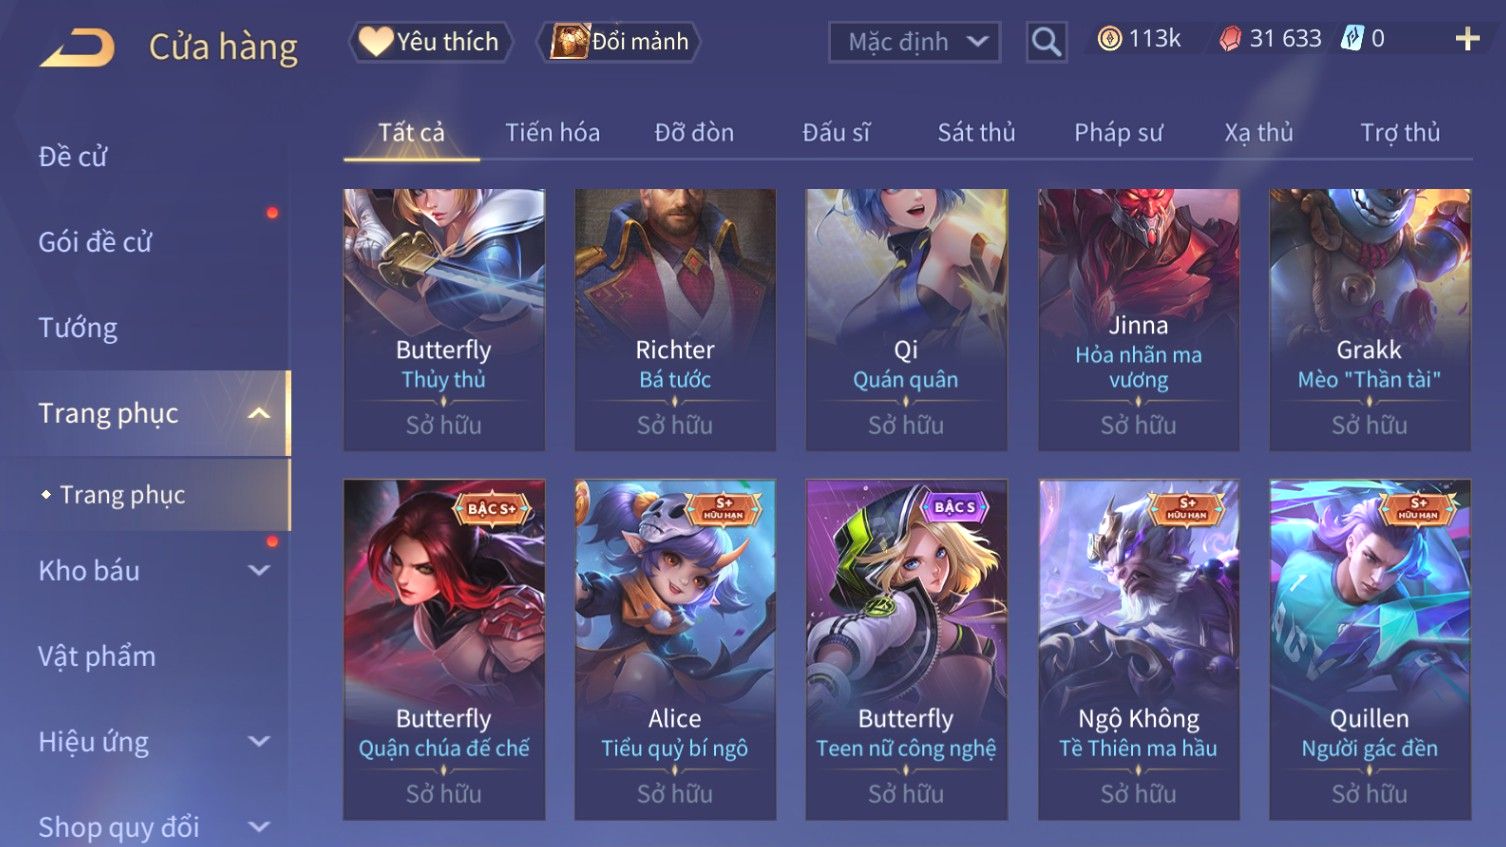Expand the Hiệu ứng sidebar section
Screen dimensions: 1506x847
259,742
